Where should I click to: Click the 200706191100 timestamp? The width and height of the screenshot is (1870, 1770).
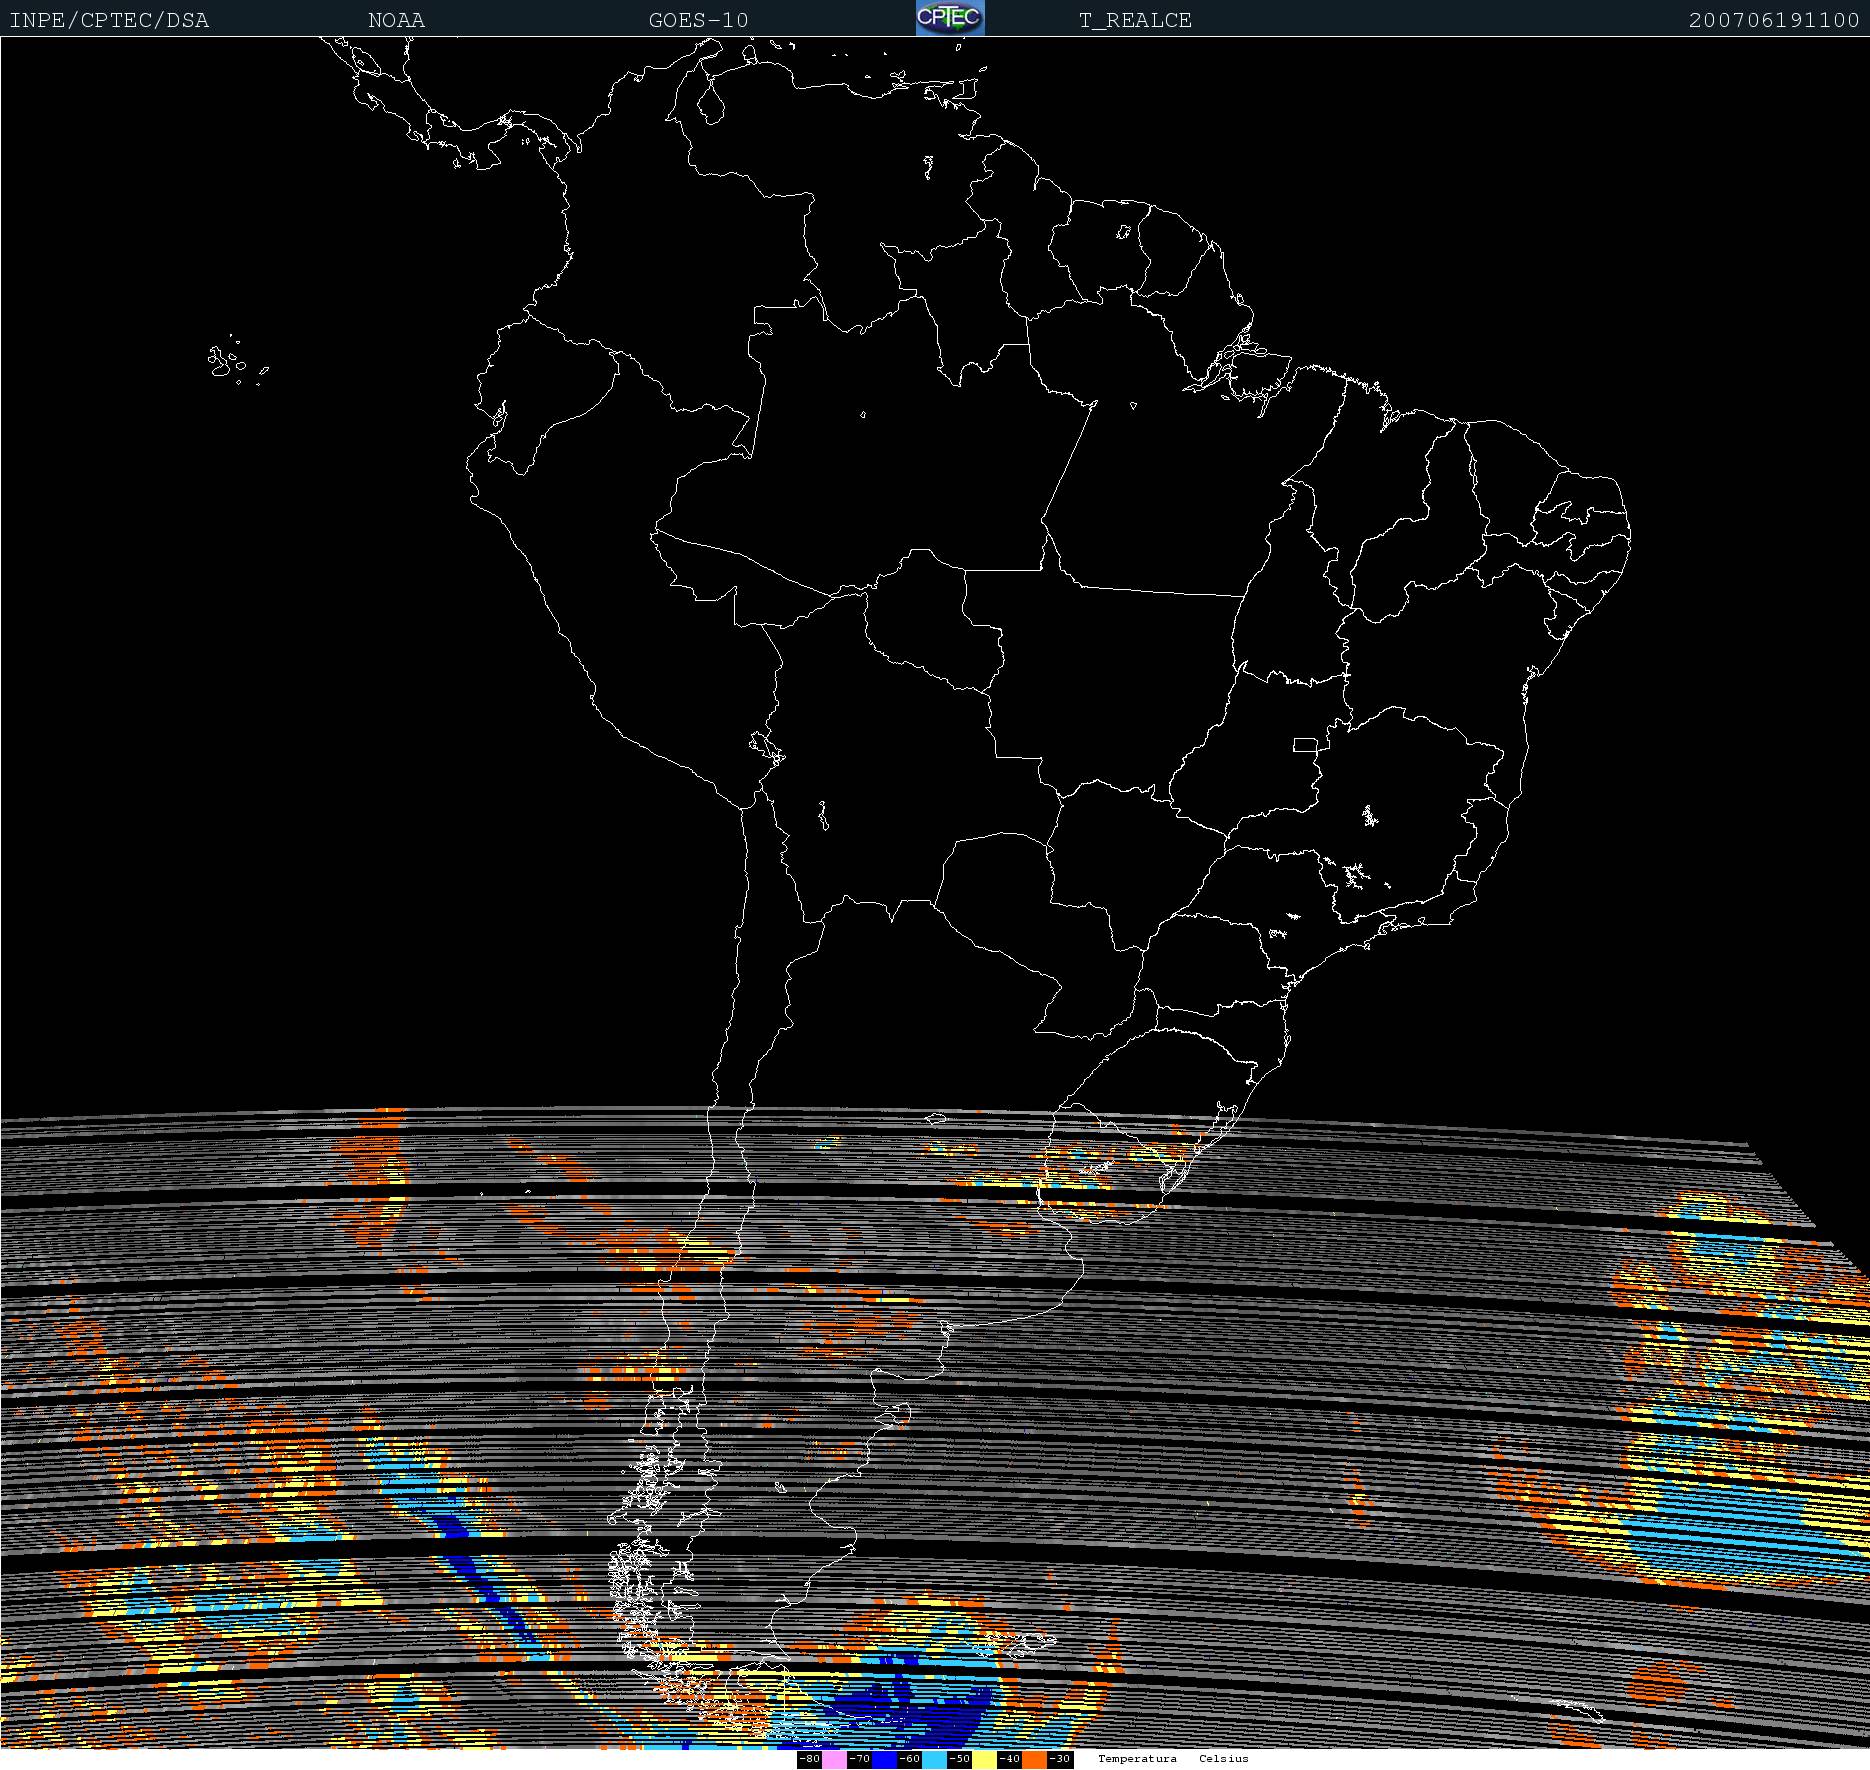(x=1773, y=20)
